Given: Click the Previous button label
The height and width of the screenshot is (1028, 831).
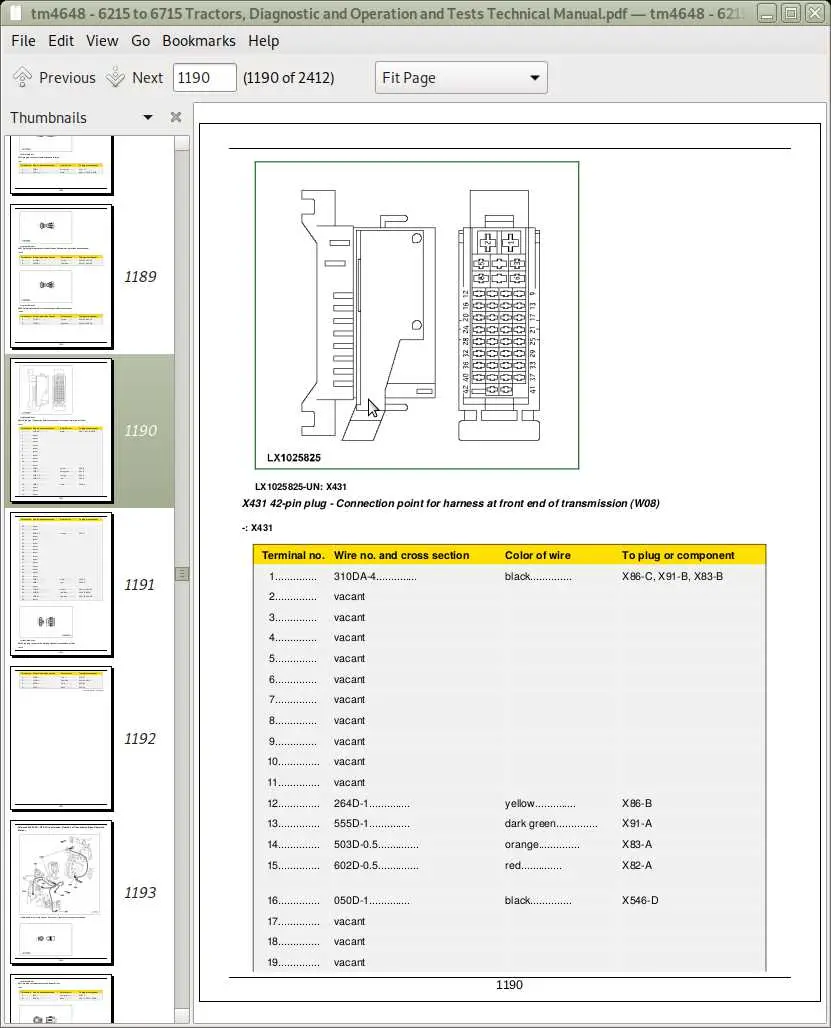Looking at the screenshot, I should 68,77.
